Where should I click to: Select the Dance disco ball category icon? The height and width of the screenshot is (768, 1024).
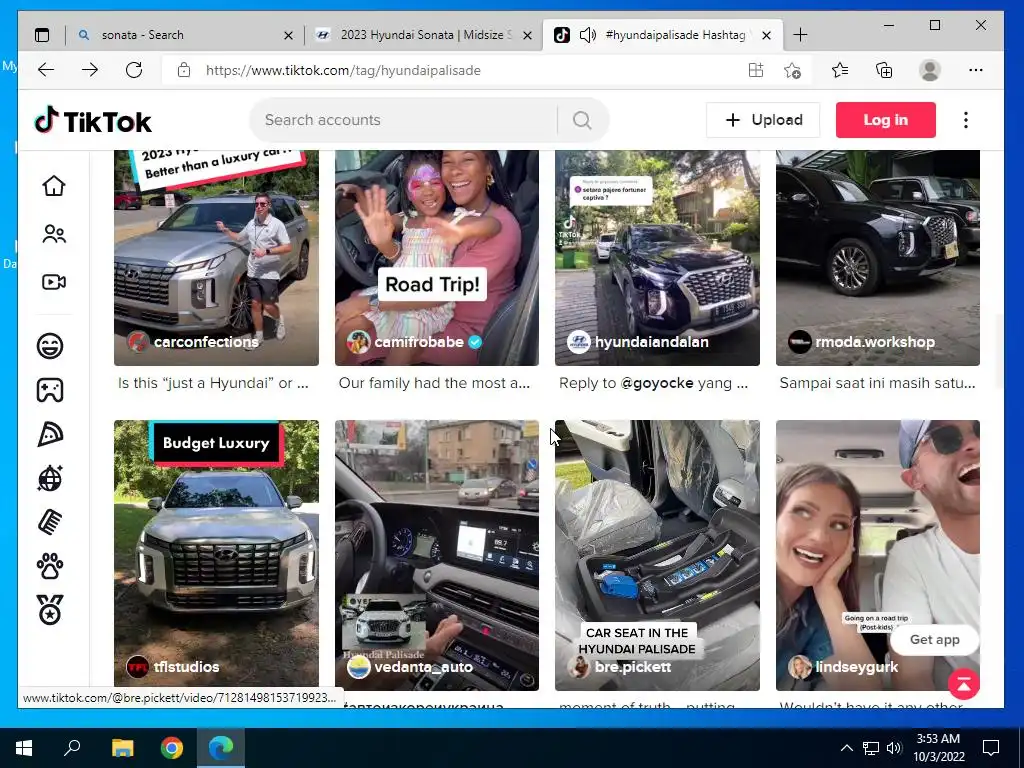click(50, 479)
